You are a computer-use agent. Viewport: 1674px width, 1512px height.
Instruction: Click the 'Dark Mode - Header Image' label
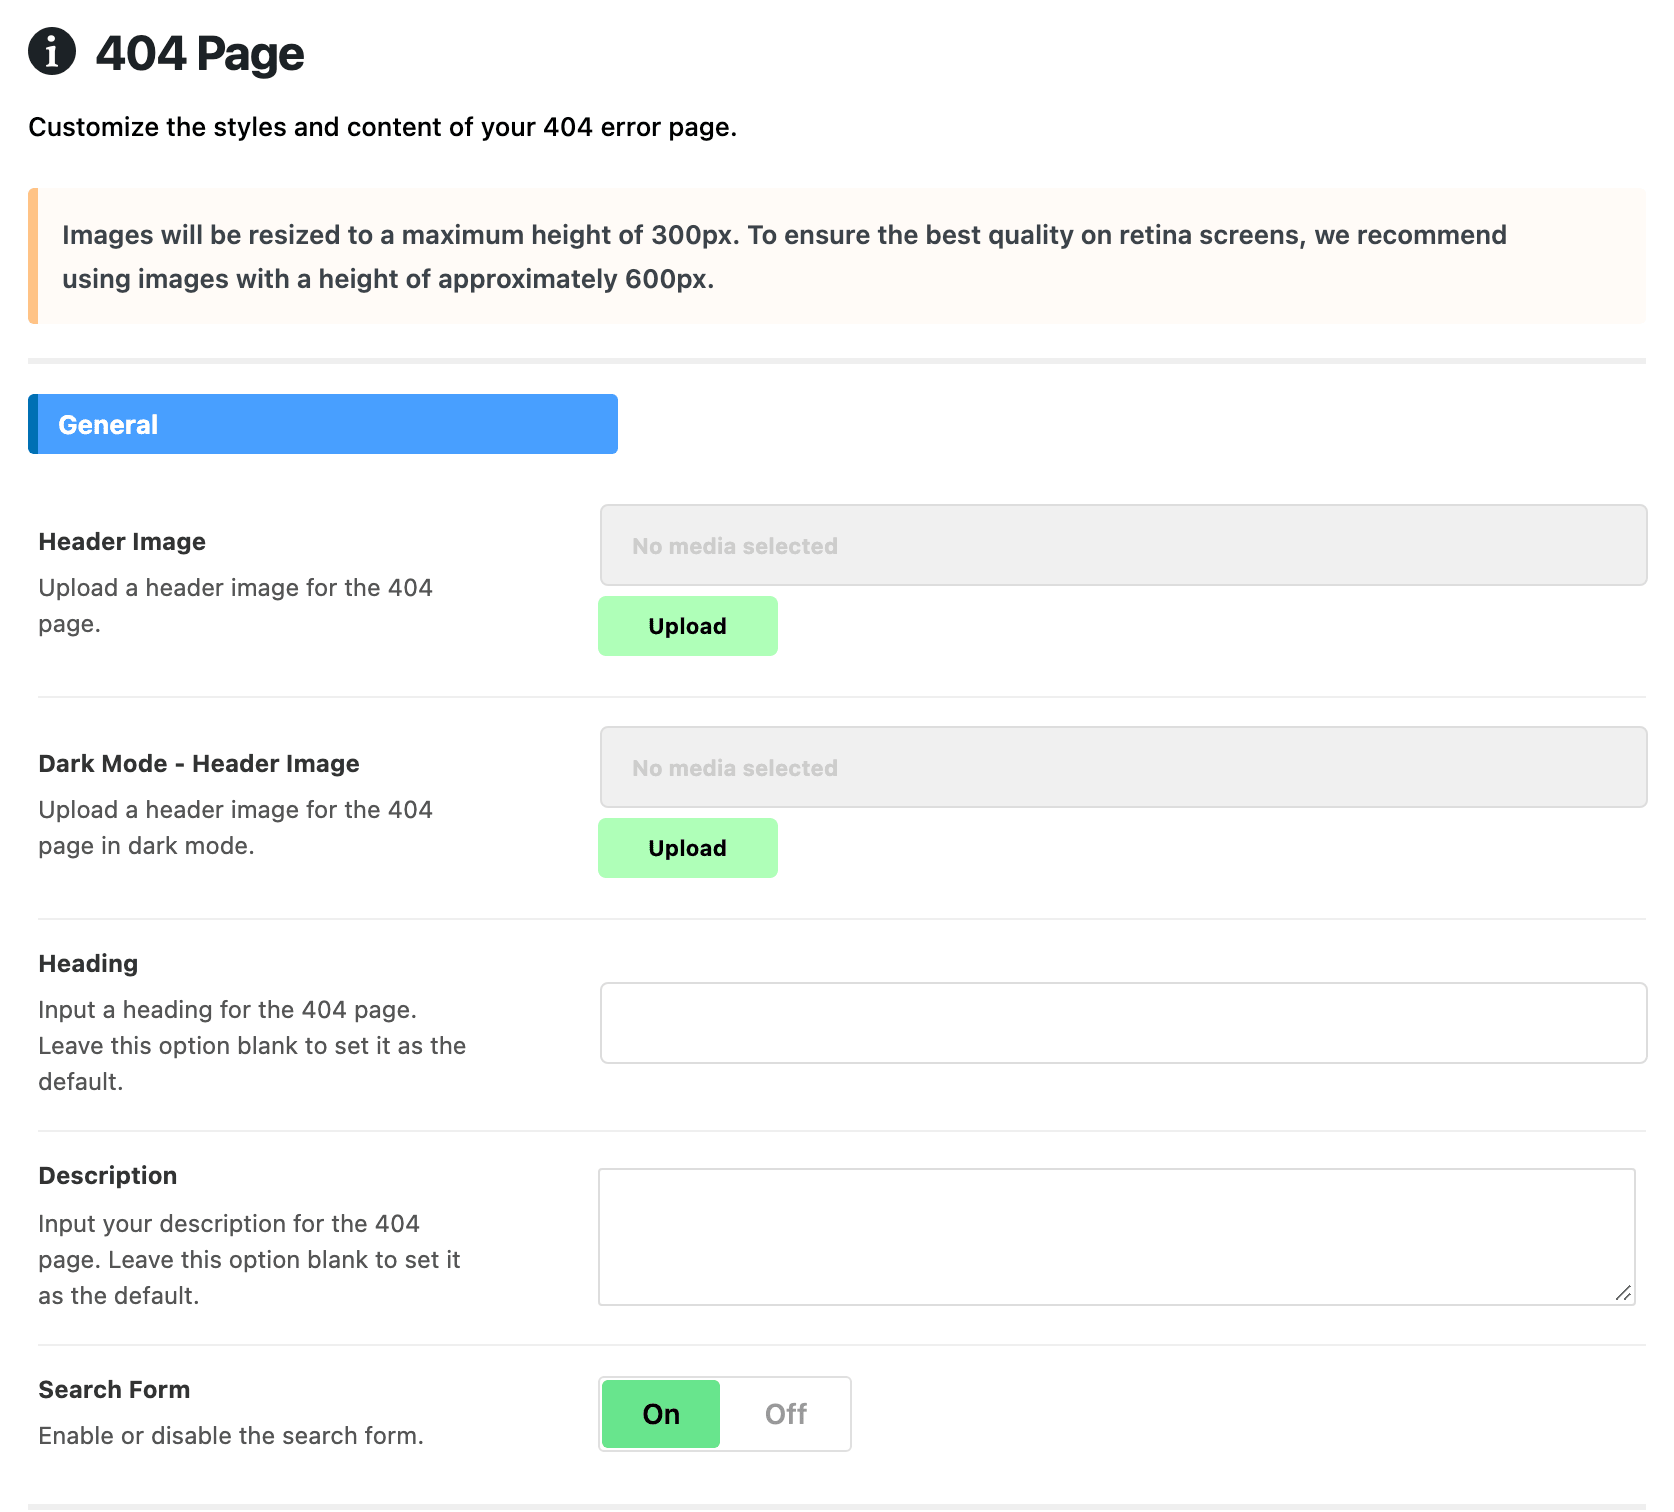(x=199, y=763)
